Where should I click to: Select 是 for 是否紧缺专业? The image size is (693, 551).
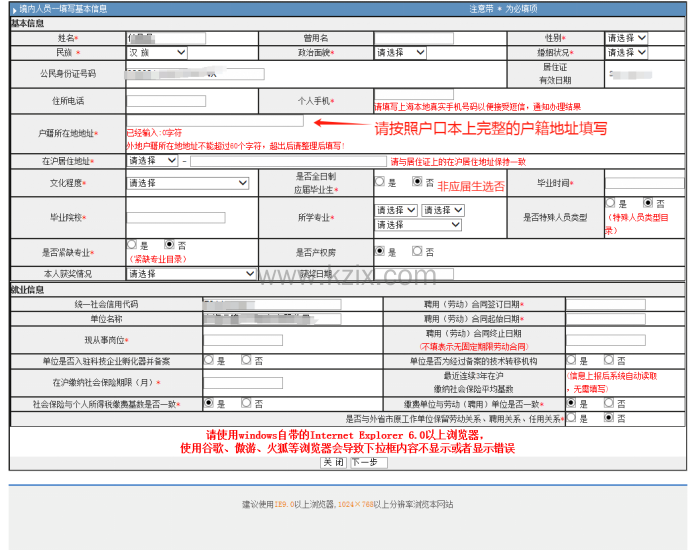point(132,244)
